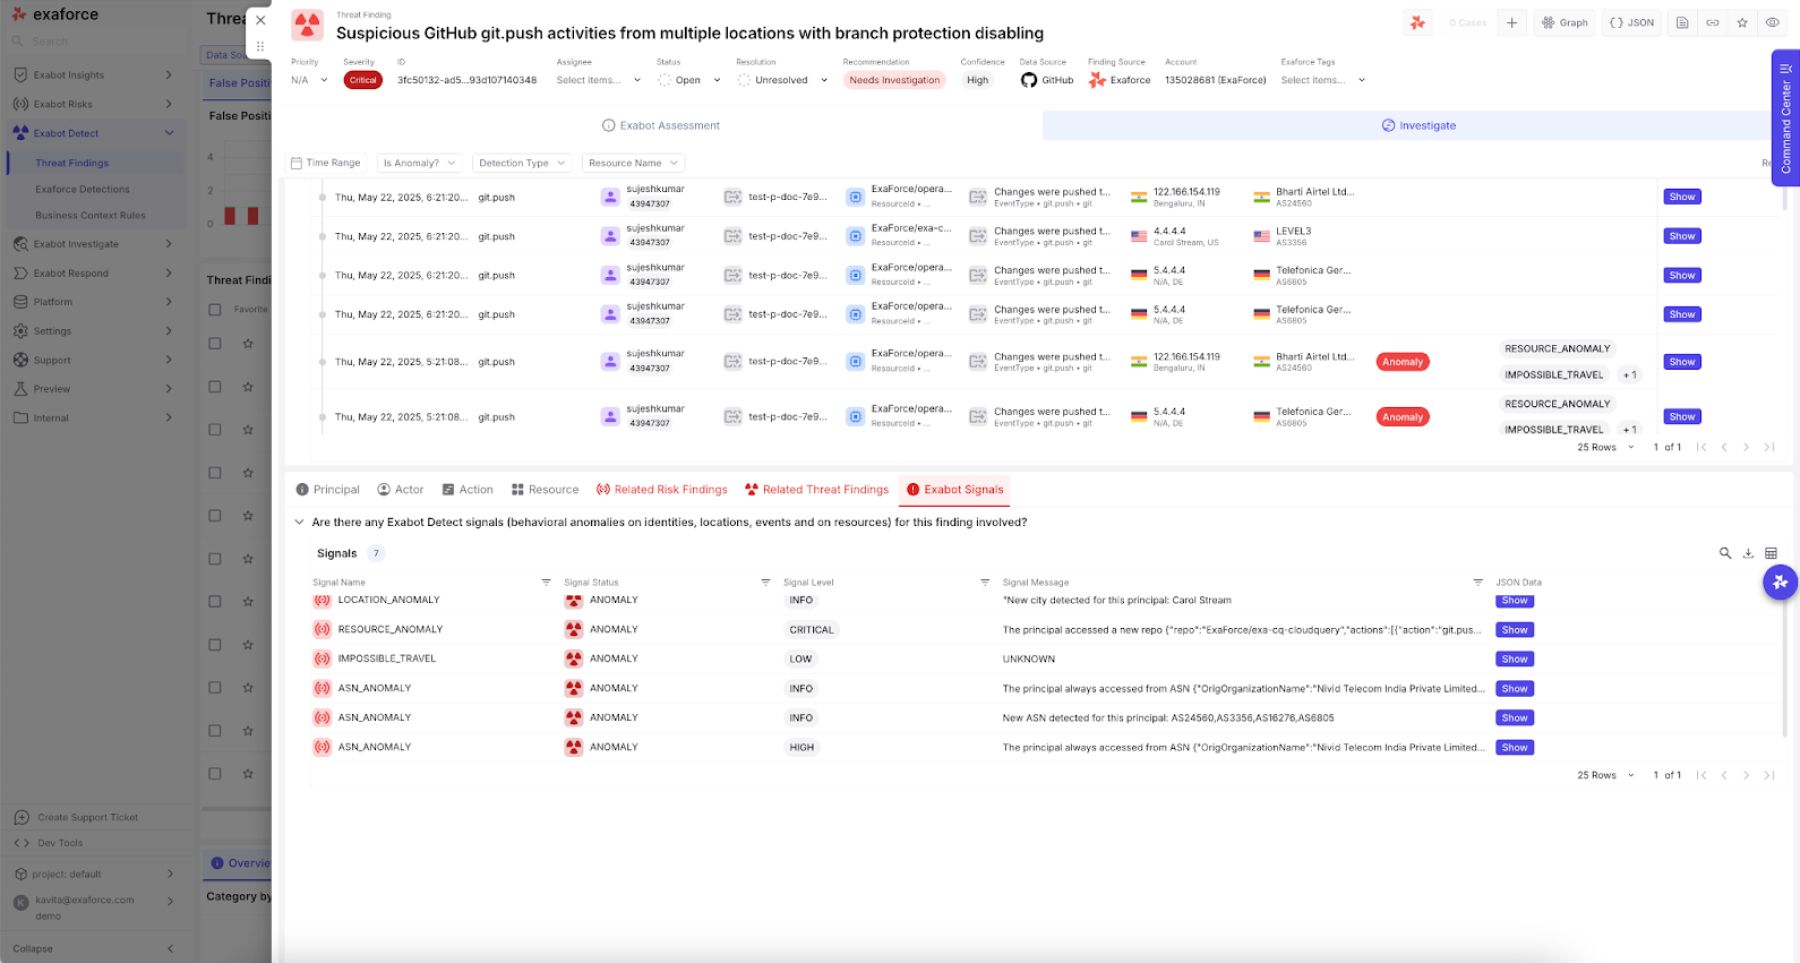
Task: Select the Related Threat Findings tab
Action: [x=816, y=489]
